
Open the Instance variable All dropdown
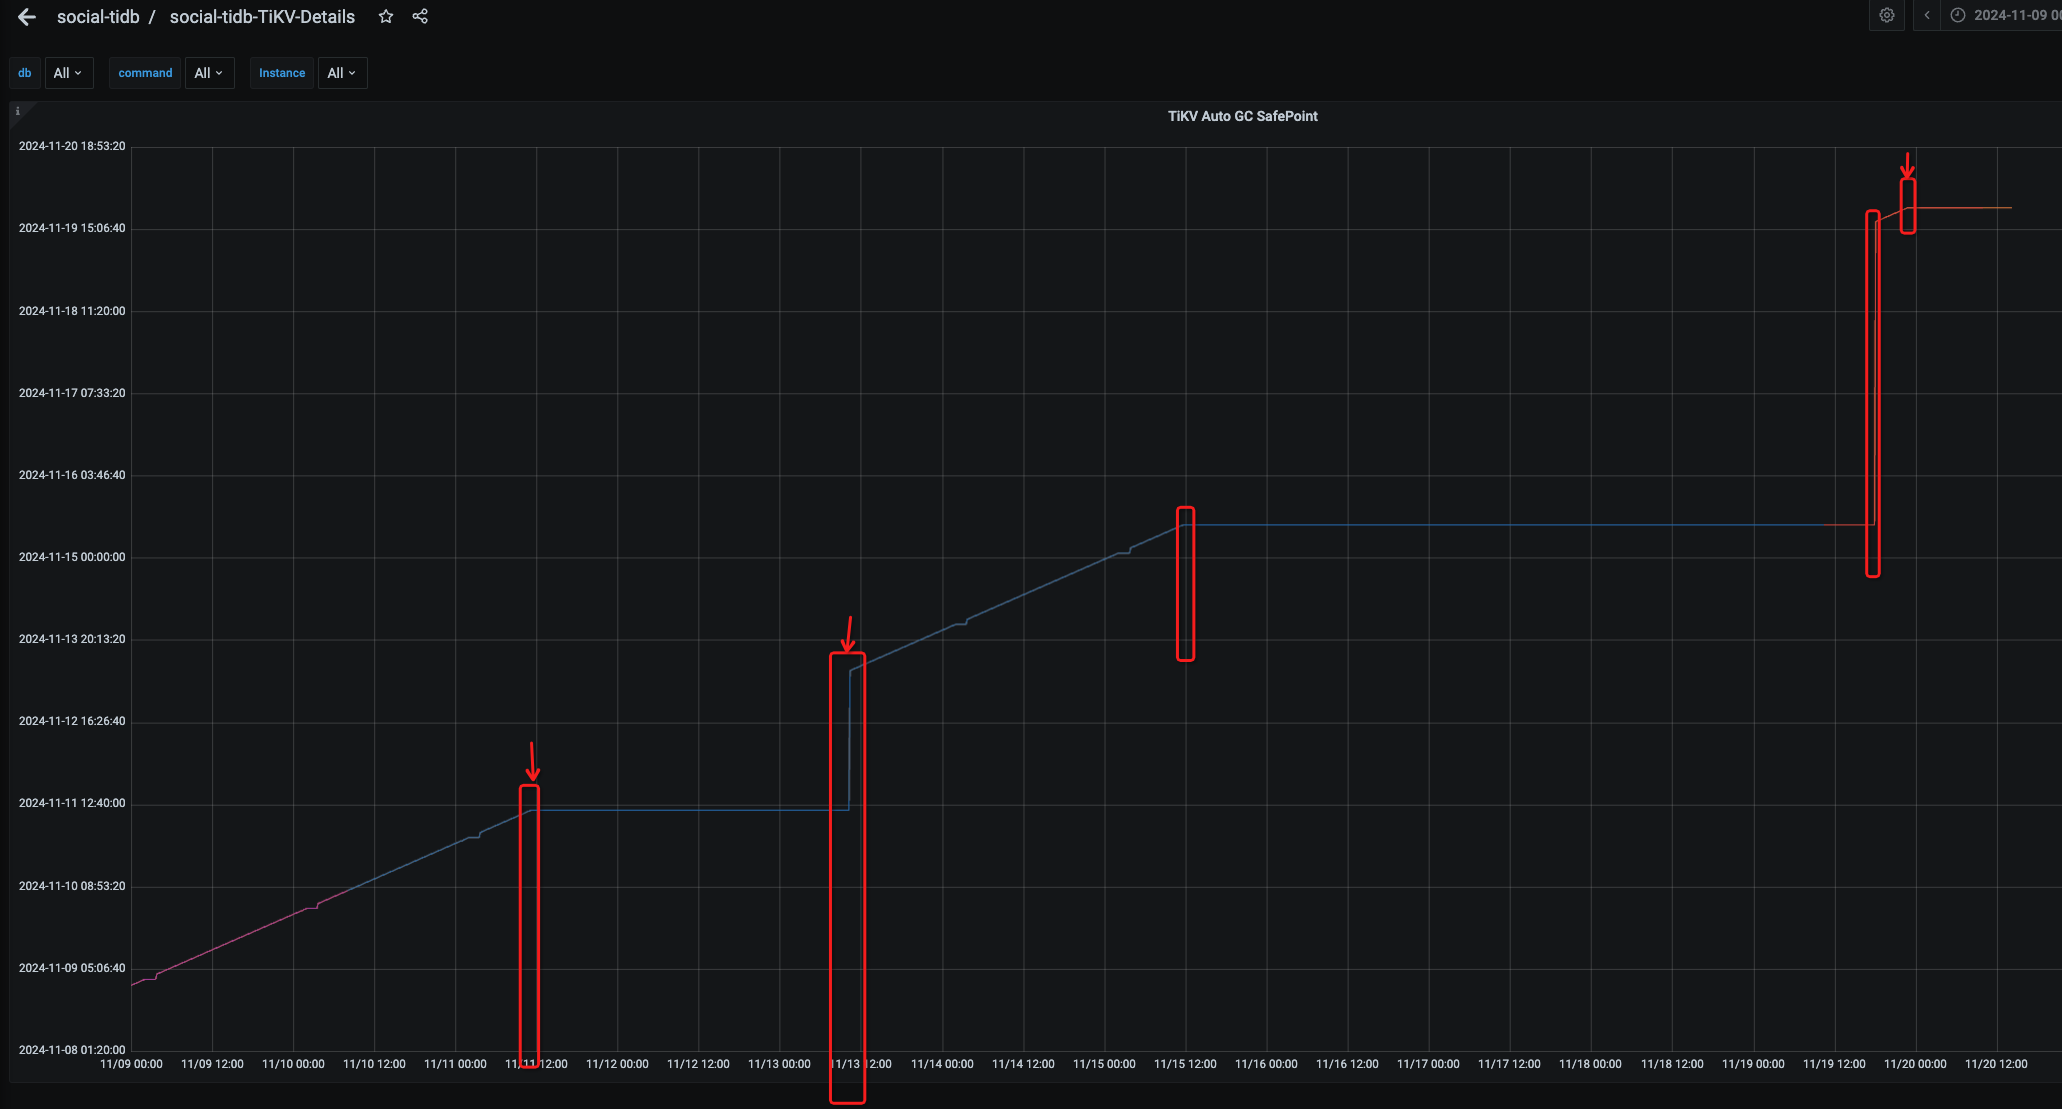tap(342, 73)
